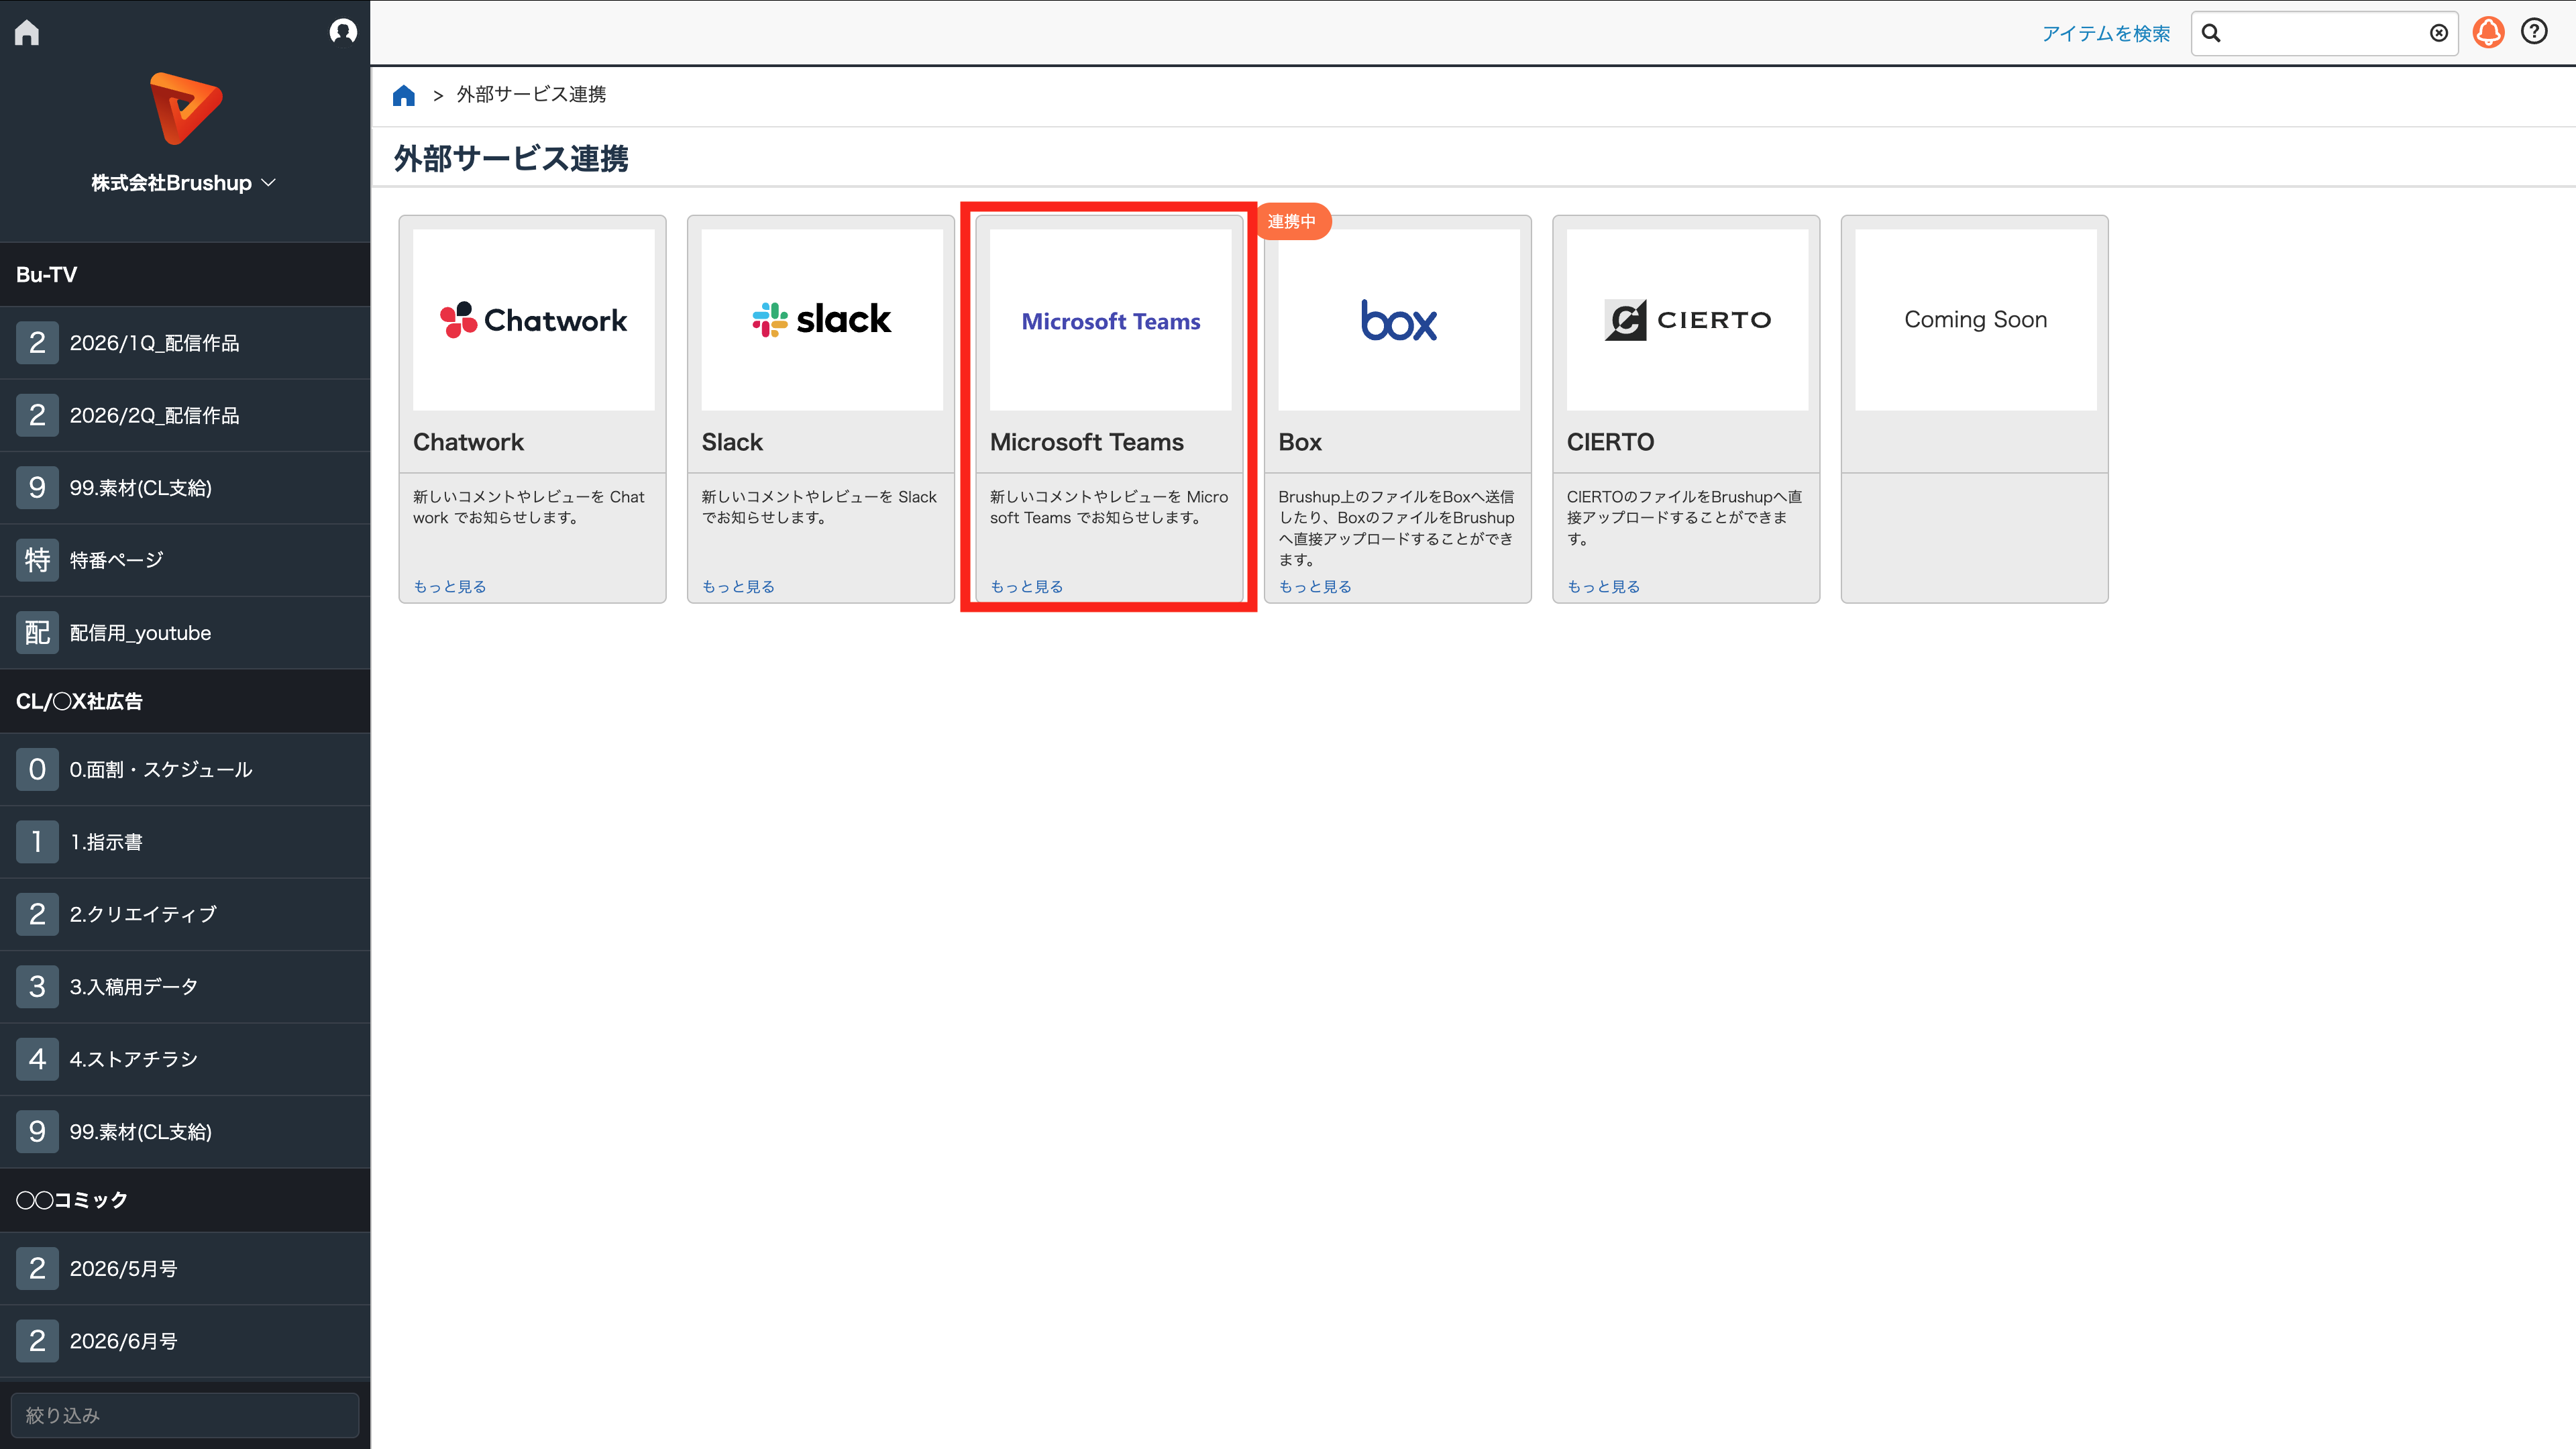Clear the search field with x icon
Screen dimensions: 2576x1449
pos(2439,33)
